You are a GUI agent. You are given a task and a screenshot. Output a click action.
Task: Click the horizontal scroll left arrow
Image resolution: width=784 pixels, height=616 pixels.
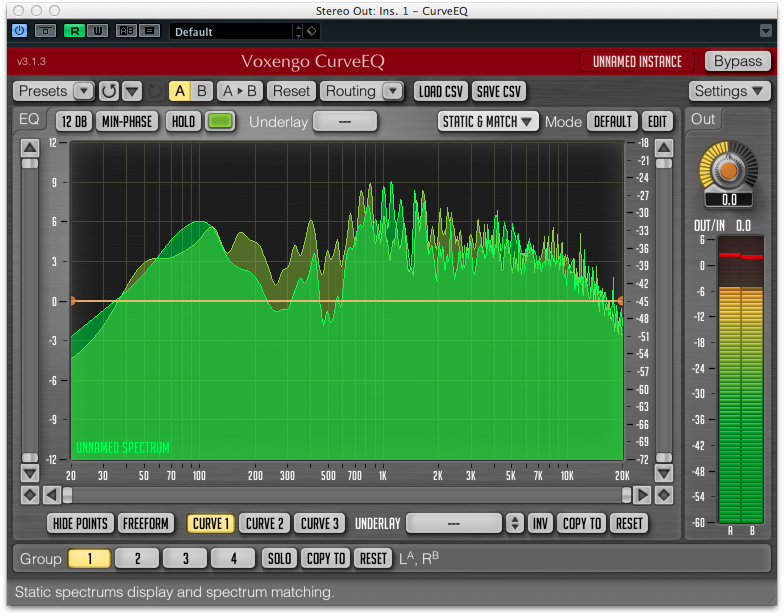[x=52, y=496]
